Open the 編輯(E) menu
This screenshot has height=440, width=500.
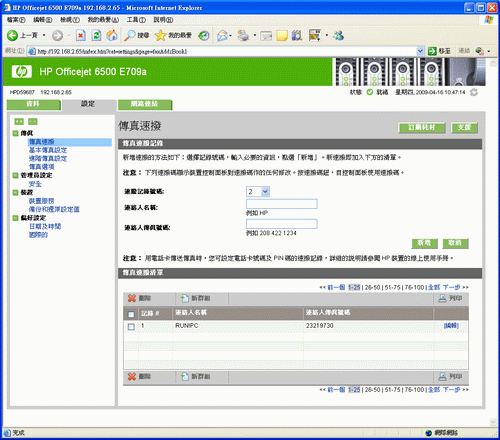point(43,20)
